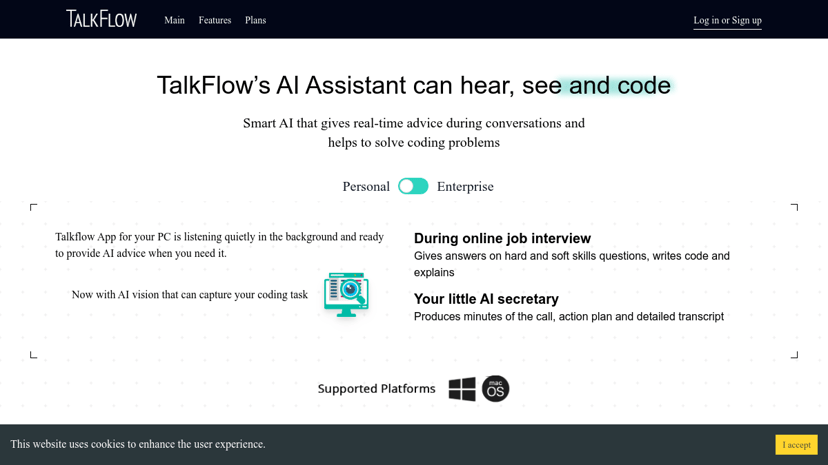828x465 pixels.
Task: Click the macOS platform icon
Action: (x=495, y=389)
